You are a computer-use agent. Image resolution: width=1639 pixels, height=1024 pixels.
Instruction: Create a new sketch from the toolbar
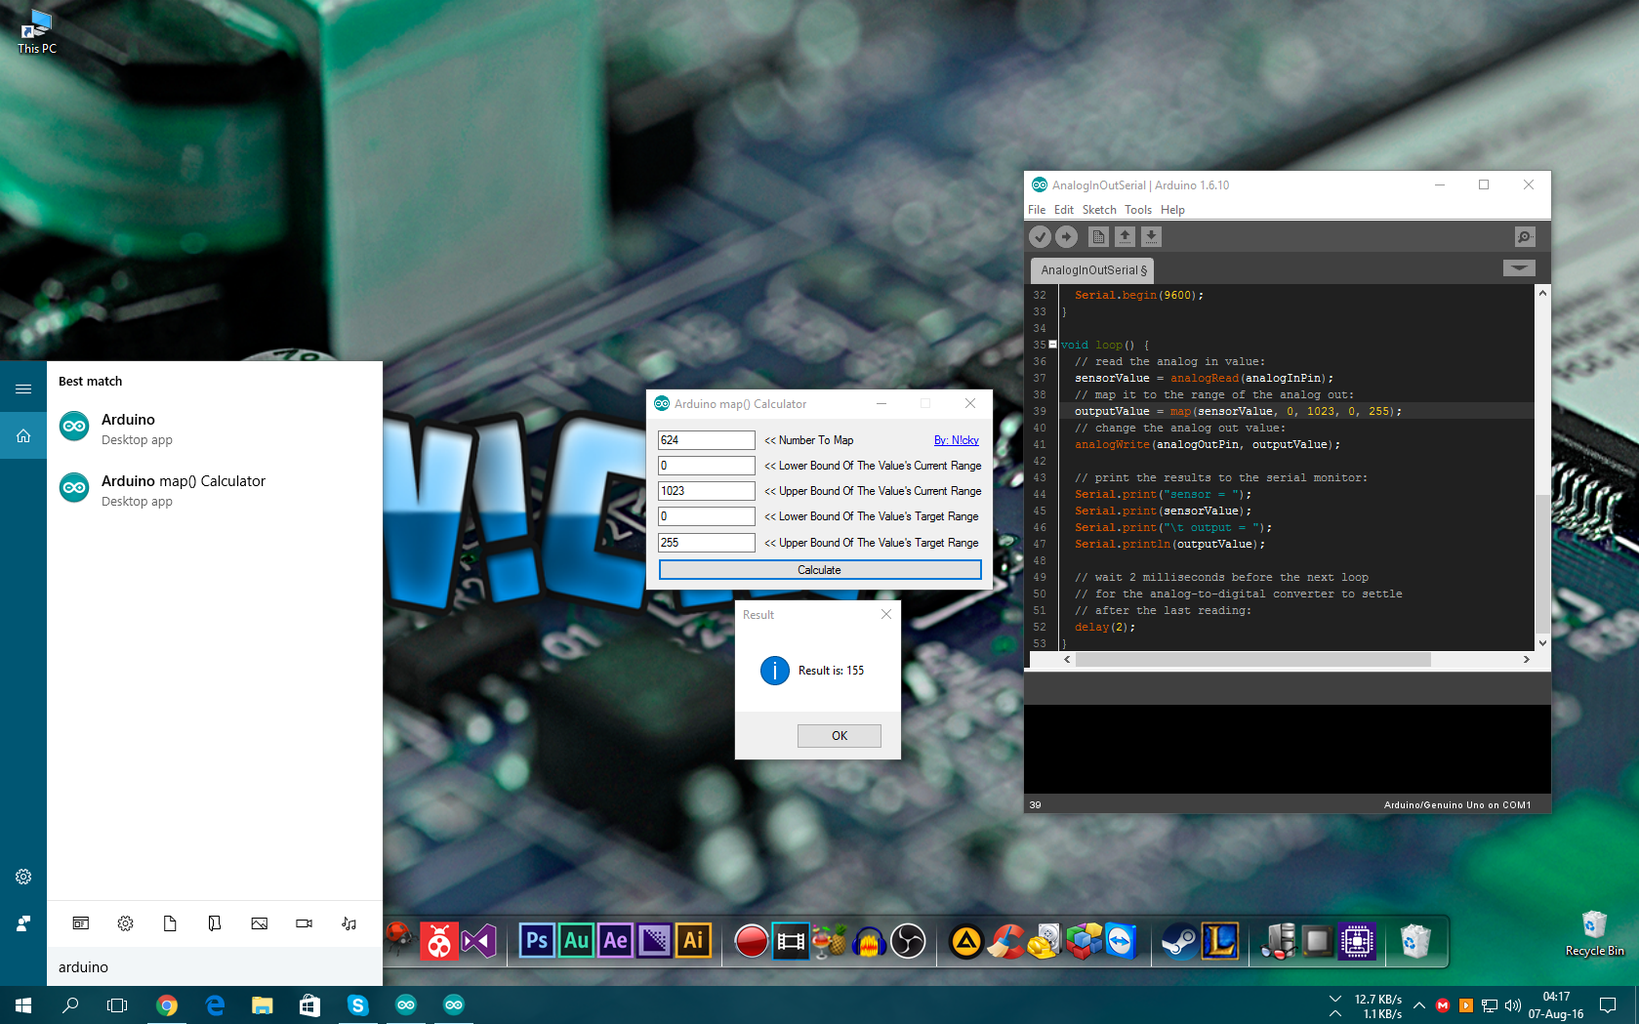coord(1097,236)
